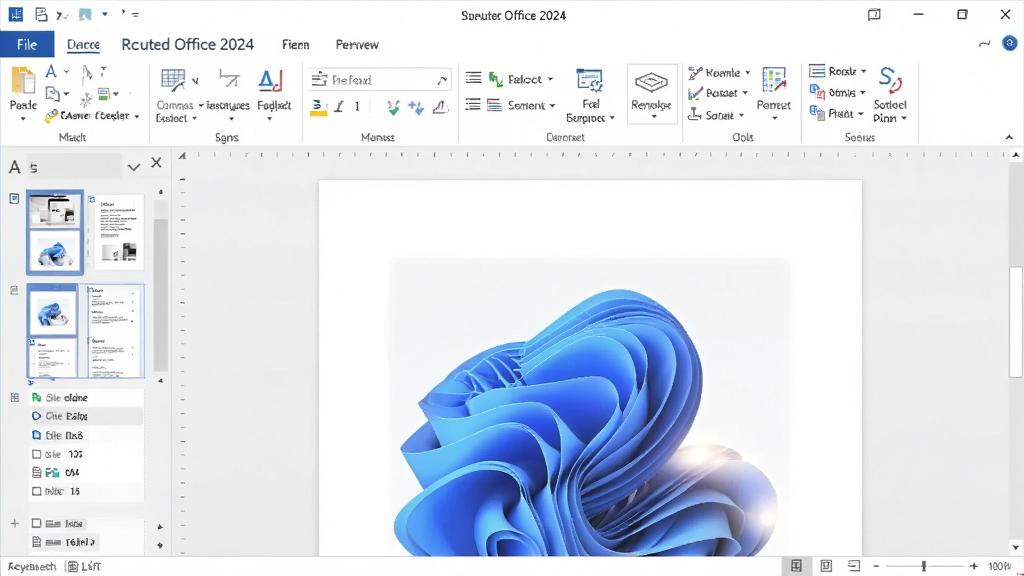
Task: Click the read mode view icon in status bar
Action: [825, 566]
